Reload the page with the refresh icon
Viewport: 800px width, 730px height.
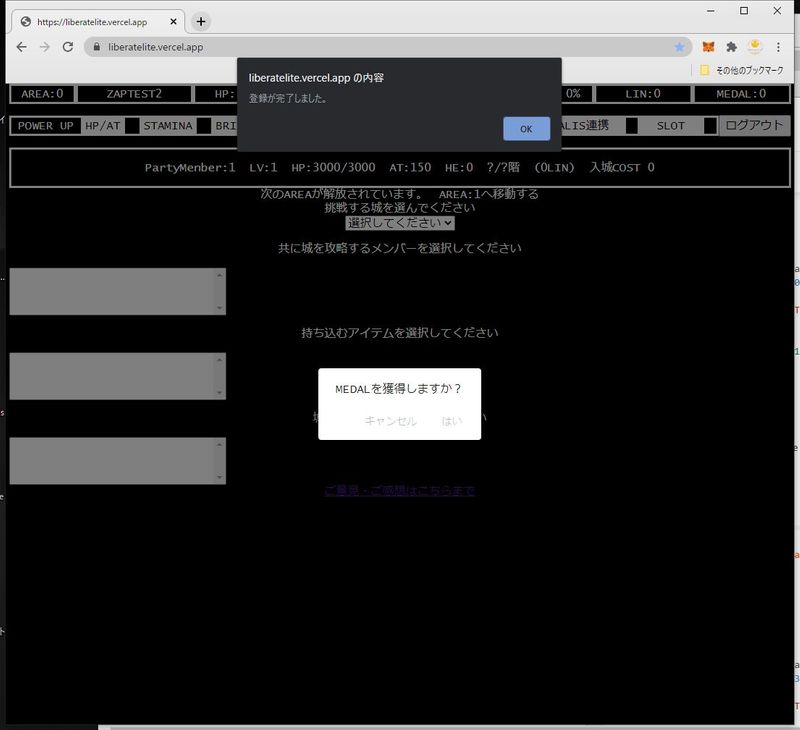[x=68, y=47]
